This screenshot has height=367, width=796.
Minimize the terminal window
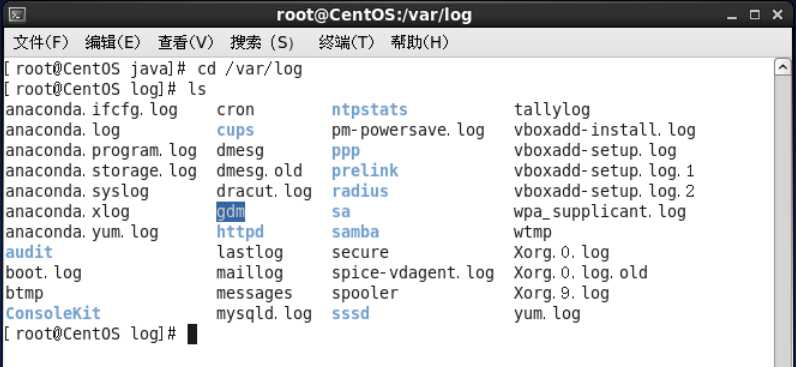[732, 17]
